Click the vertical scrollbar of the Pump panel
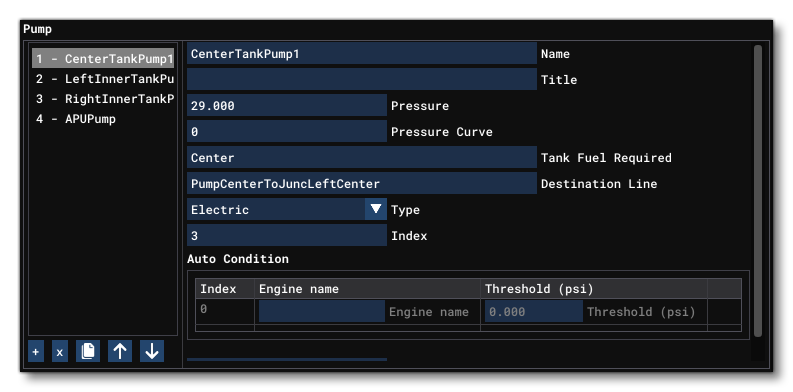793x392 pixels. (x=758, y=191)
